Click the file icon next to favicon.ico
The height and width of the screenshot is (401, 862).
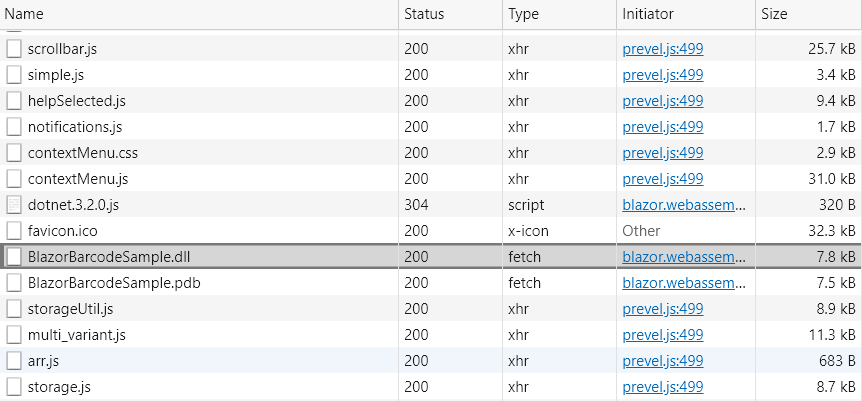14,231
